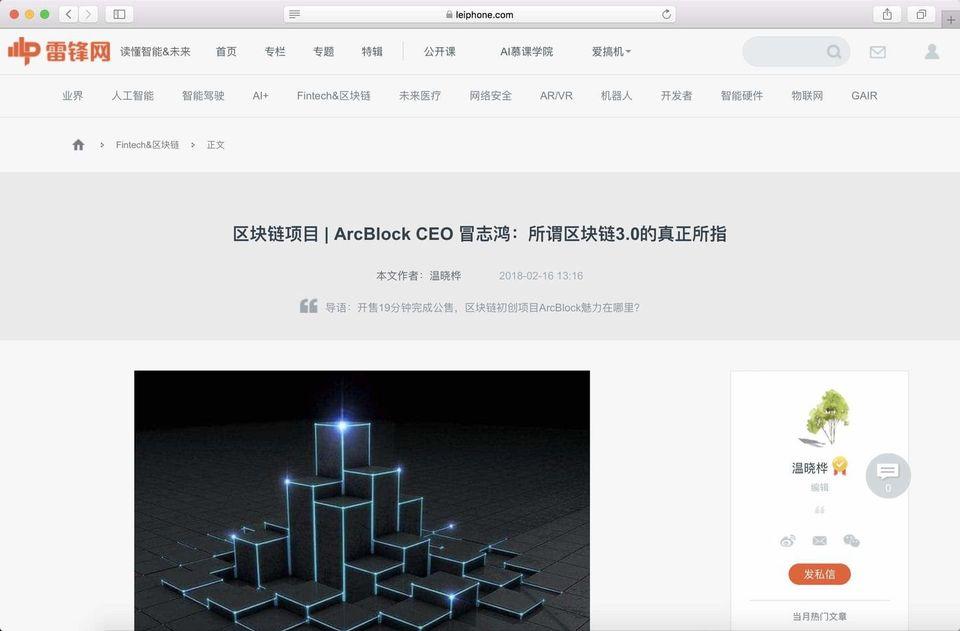Viewport: 960px width, 631px height.
Task: Open the user profile icon
Action: [x=932, y=51]
